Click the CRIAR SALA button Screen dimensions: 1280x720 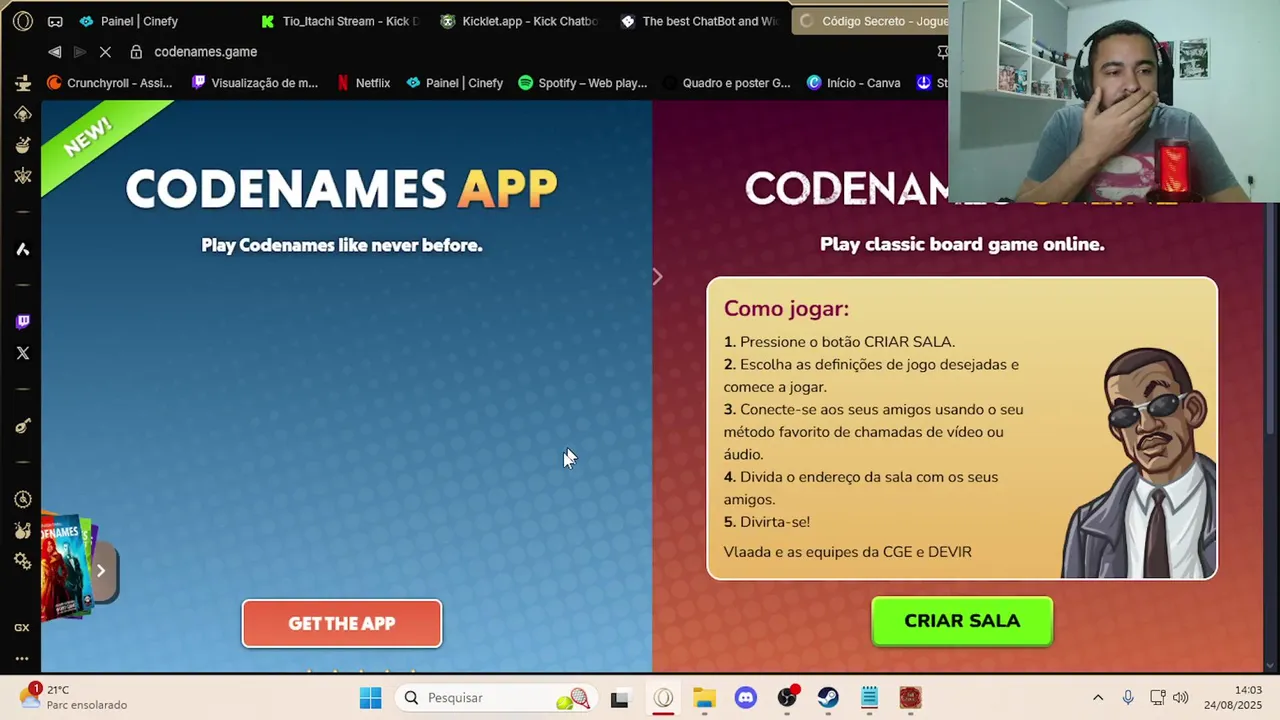point(962,621)
